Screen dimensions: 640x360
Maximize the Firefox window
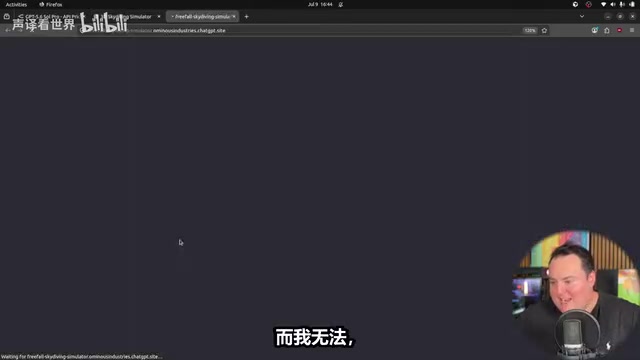pyautogui.click(x=620, y=16)
